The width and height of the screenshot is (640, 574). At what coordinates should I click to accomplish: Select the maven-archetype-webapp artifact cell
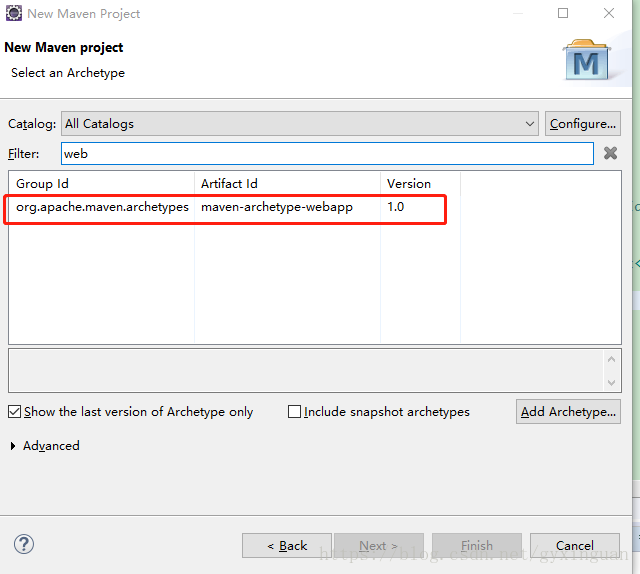click(x=277, y=207)
